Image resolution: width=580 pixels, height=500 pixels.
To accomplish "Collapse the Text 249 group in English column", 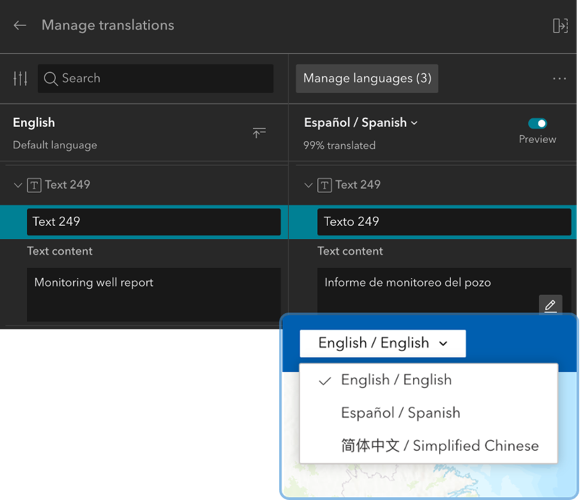I will tap(17, 185).
